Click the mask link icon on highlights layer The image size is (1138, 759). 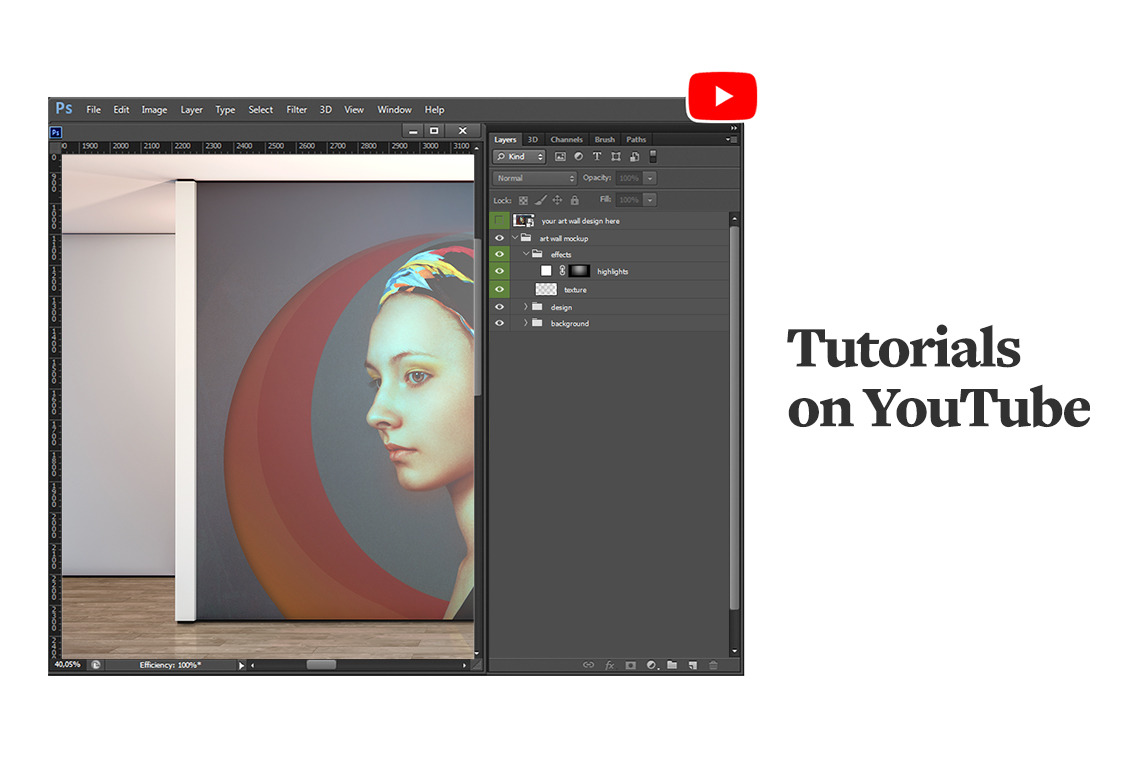(x=562, y=271)
